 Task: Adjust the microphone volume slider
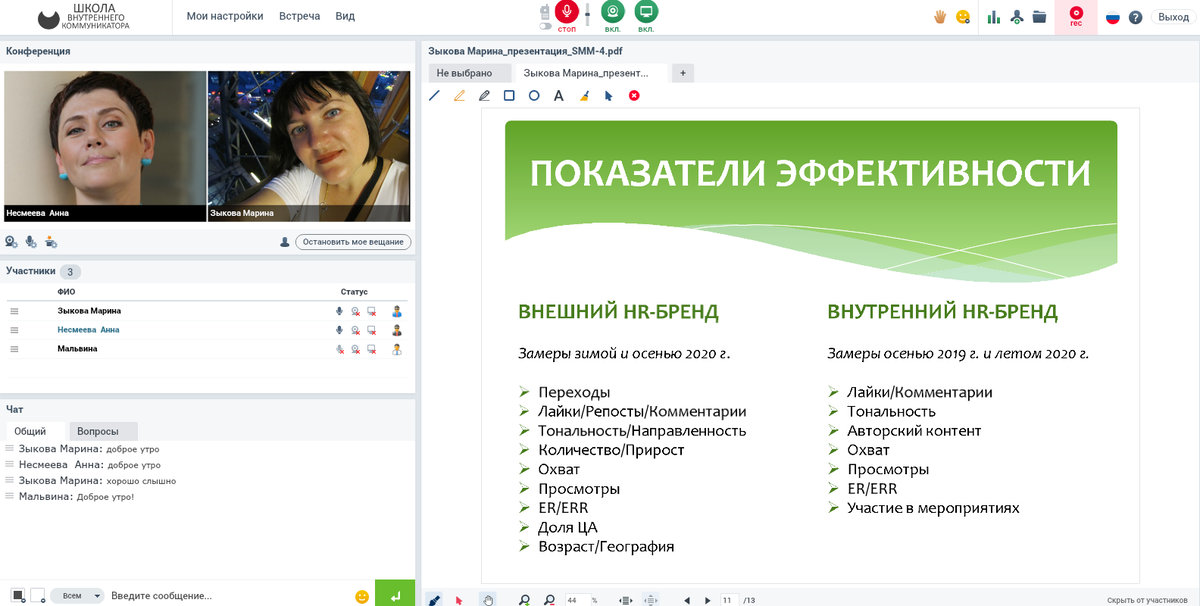point(588,14)
